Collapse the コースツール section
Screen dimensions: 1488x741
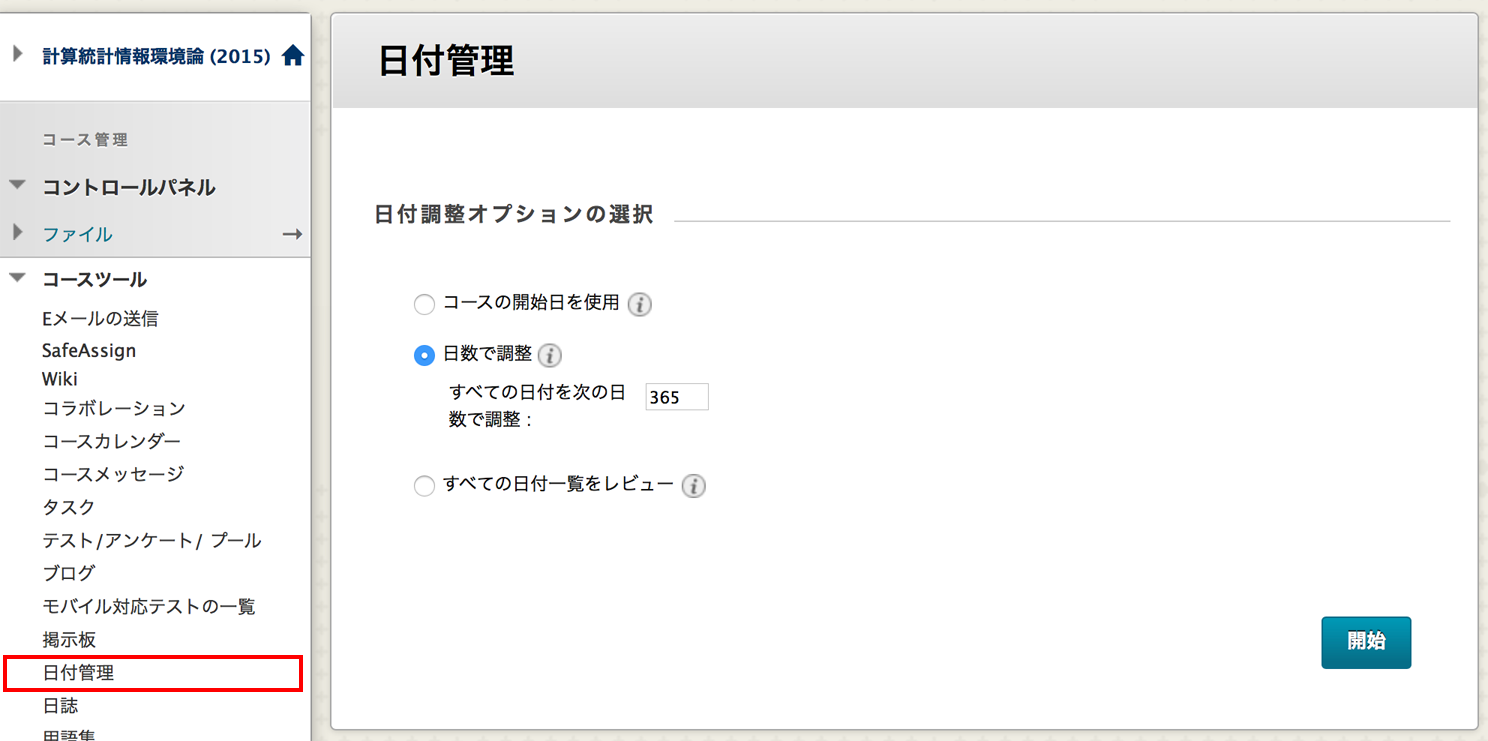point(17,279)
